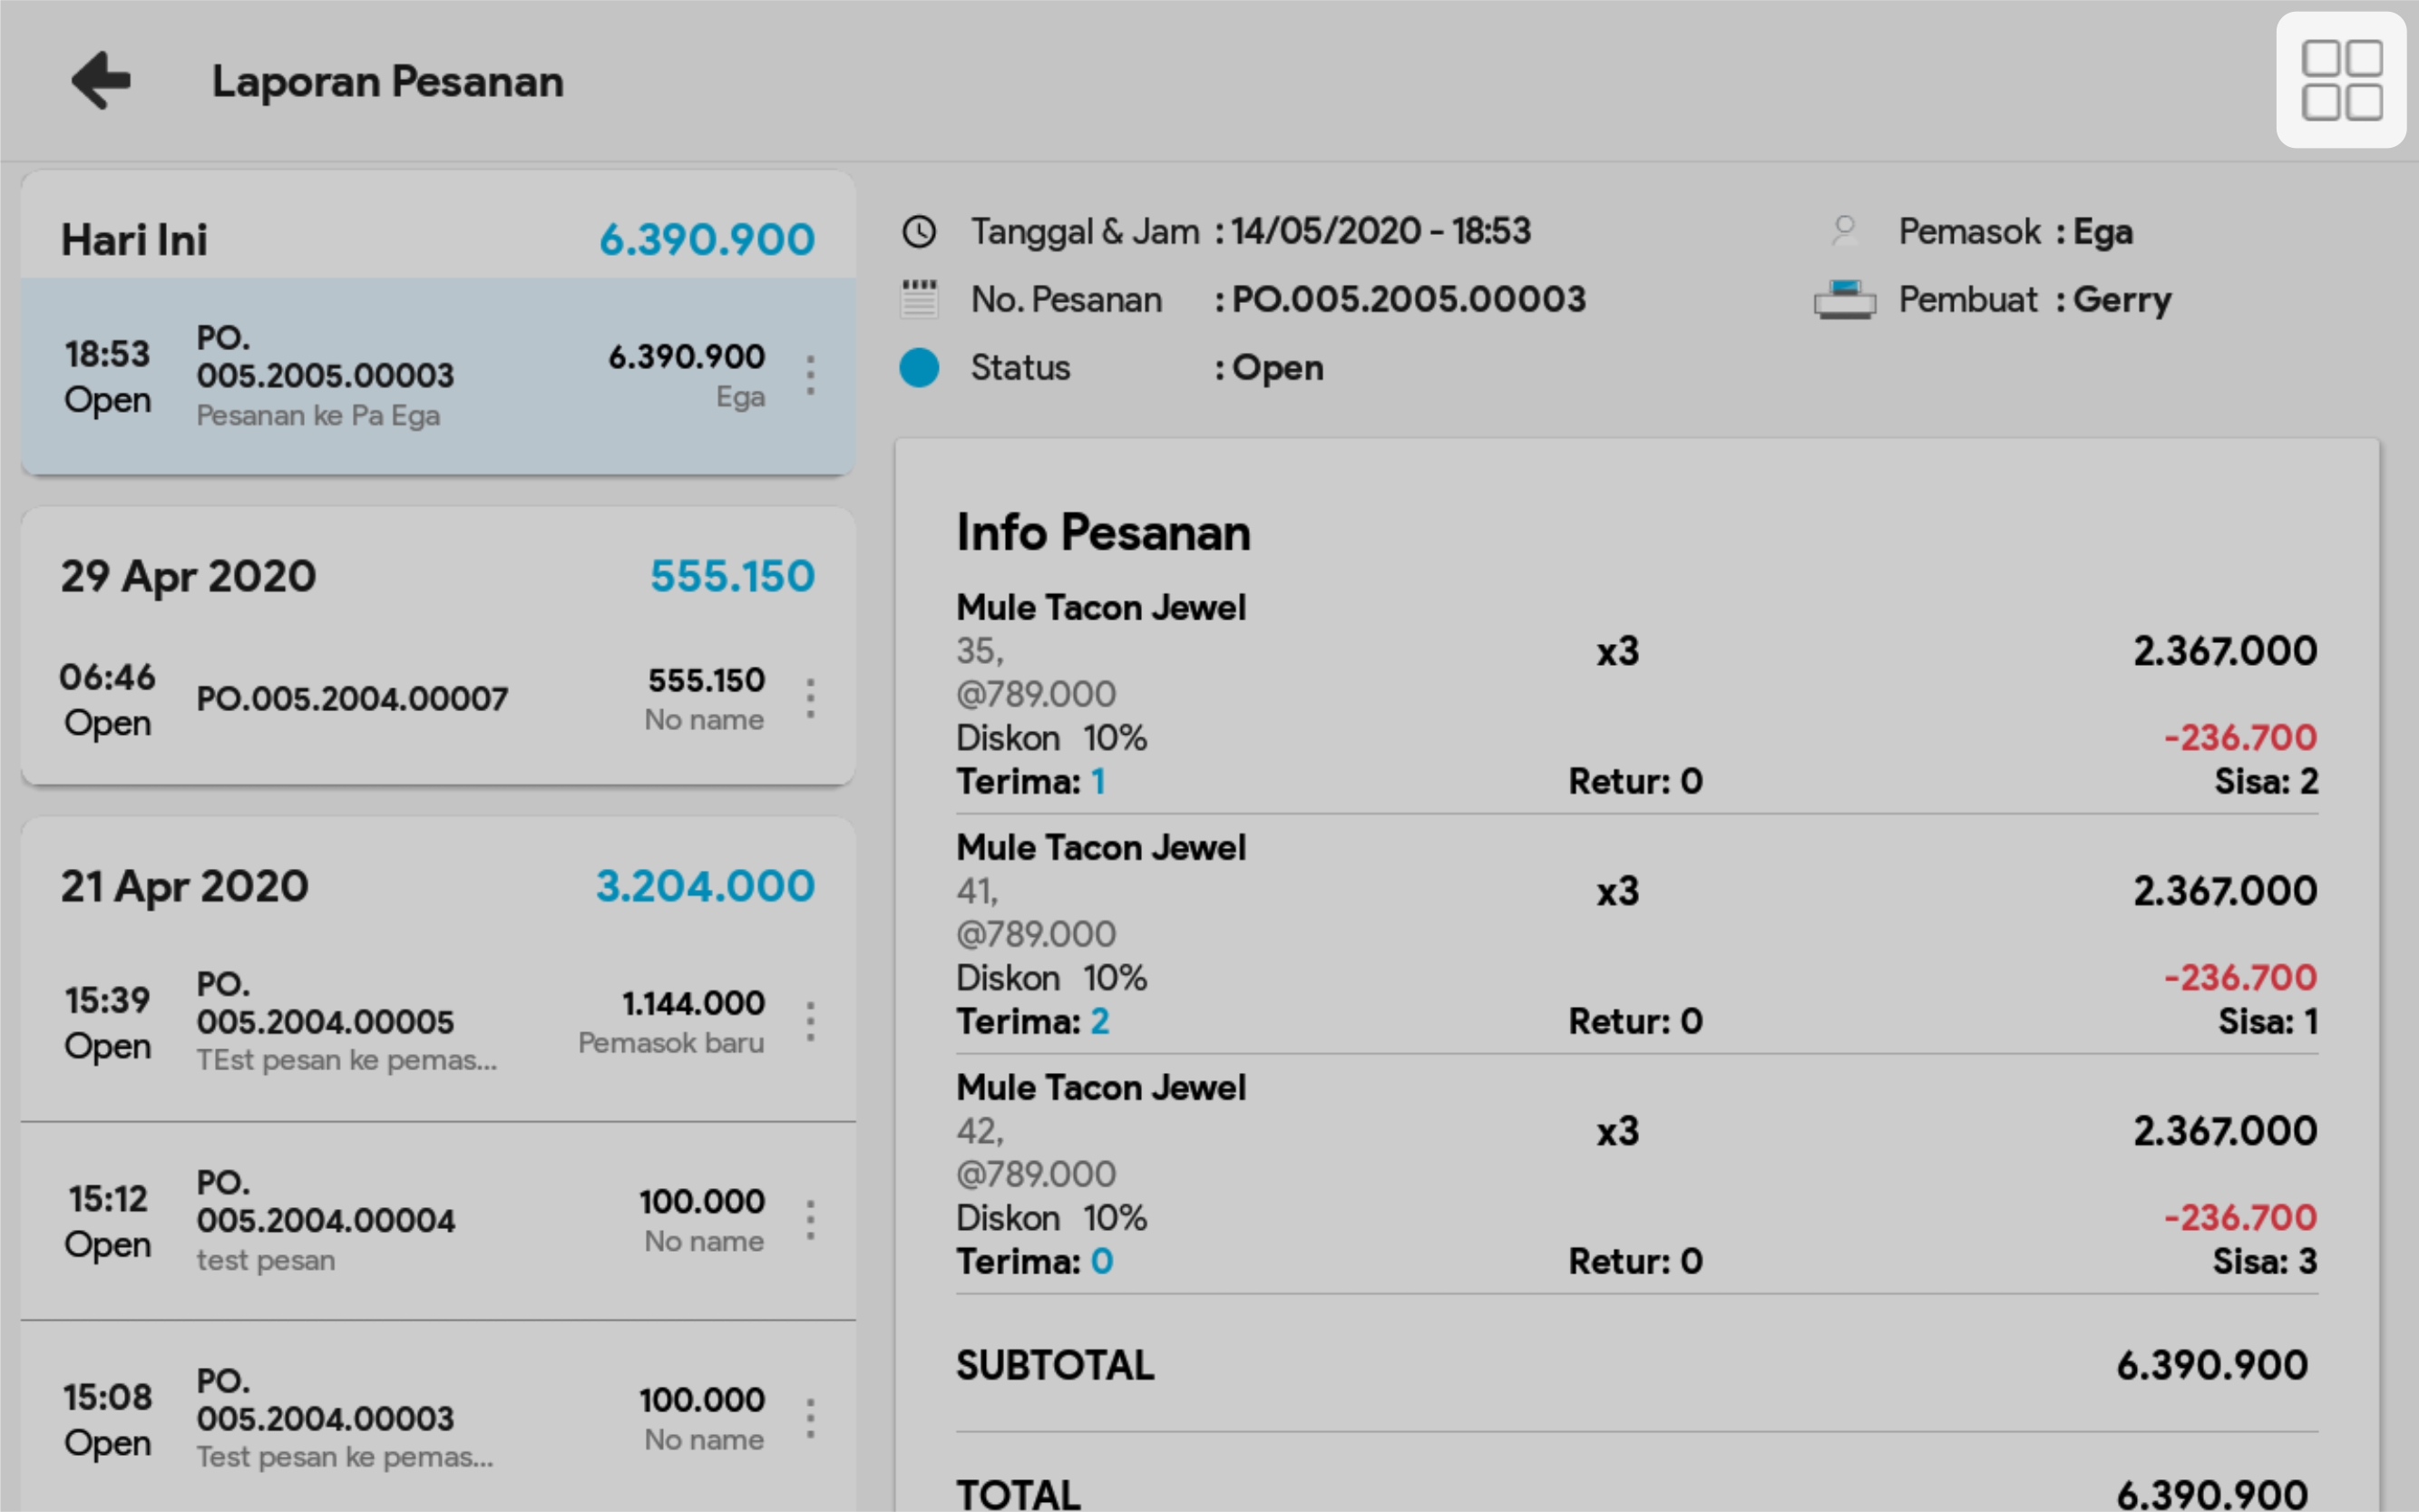The height and width of the screenshot is (1512, 2419).
Task: Click the back arrow icon
Action: [101, 80]
